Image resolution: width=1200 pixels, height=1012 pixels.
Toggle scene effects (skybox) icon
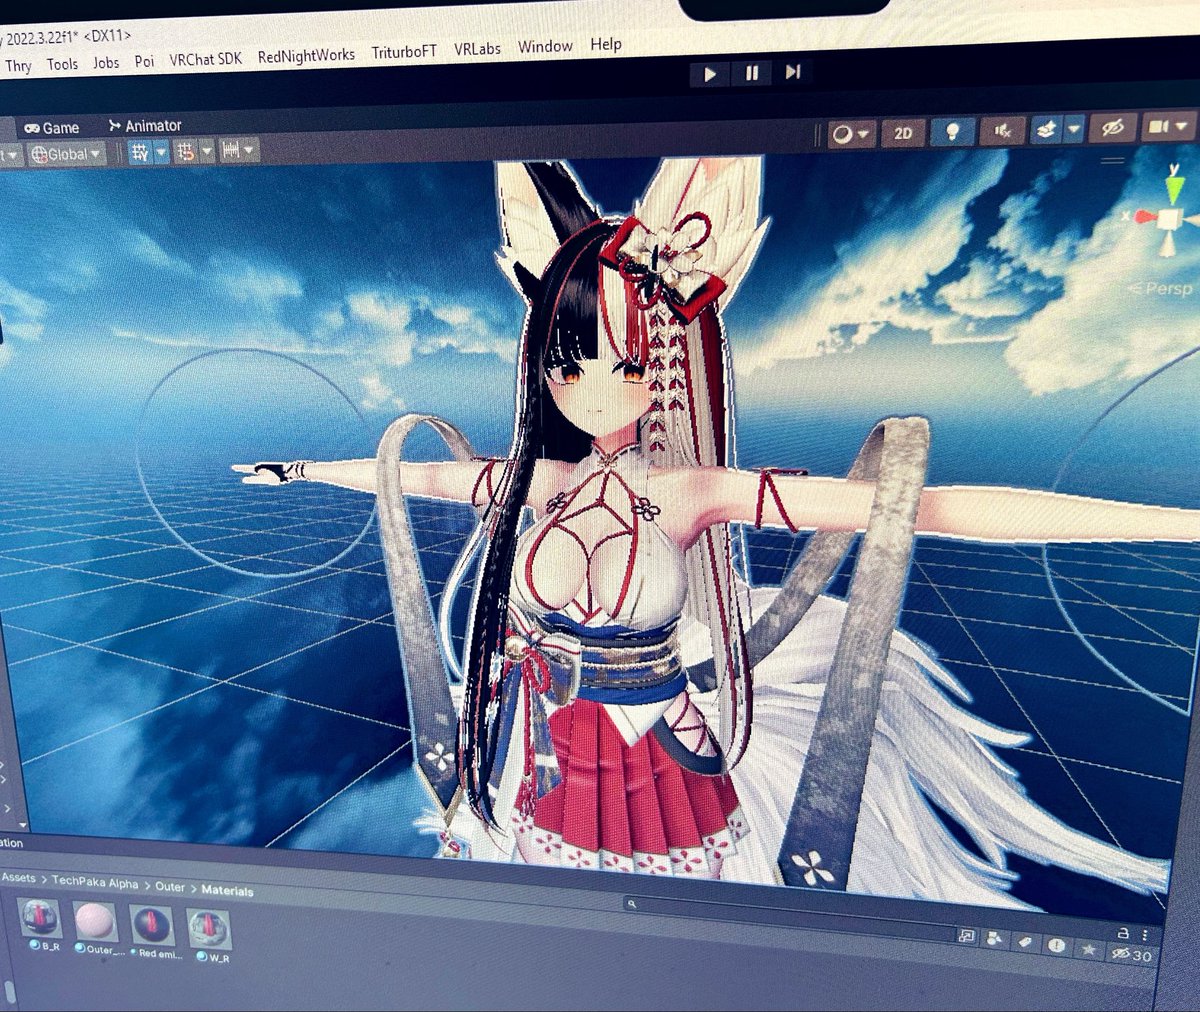(x=1046, y=130)
